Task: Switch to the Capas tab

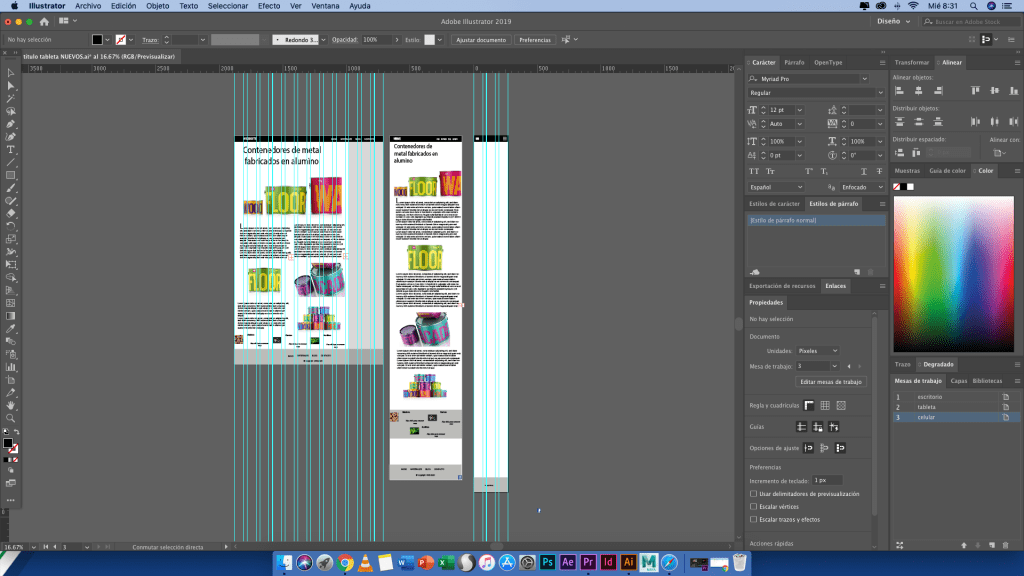Action: 957,381
